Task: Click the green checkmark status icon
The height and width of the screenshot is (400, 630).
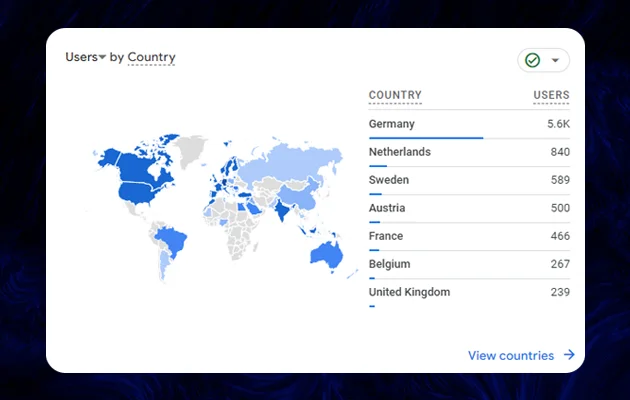Action: pos(533,60)
